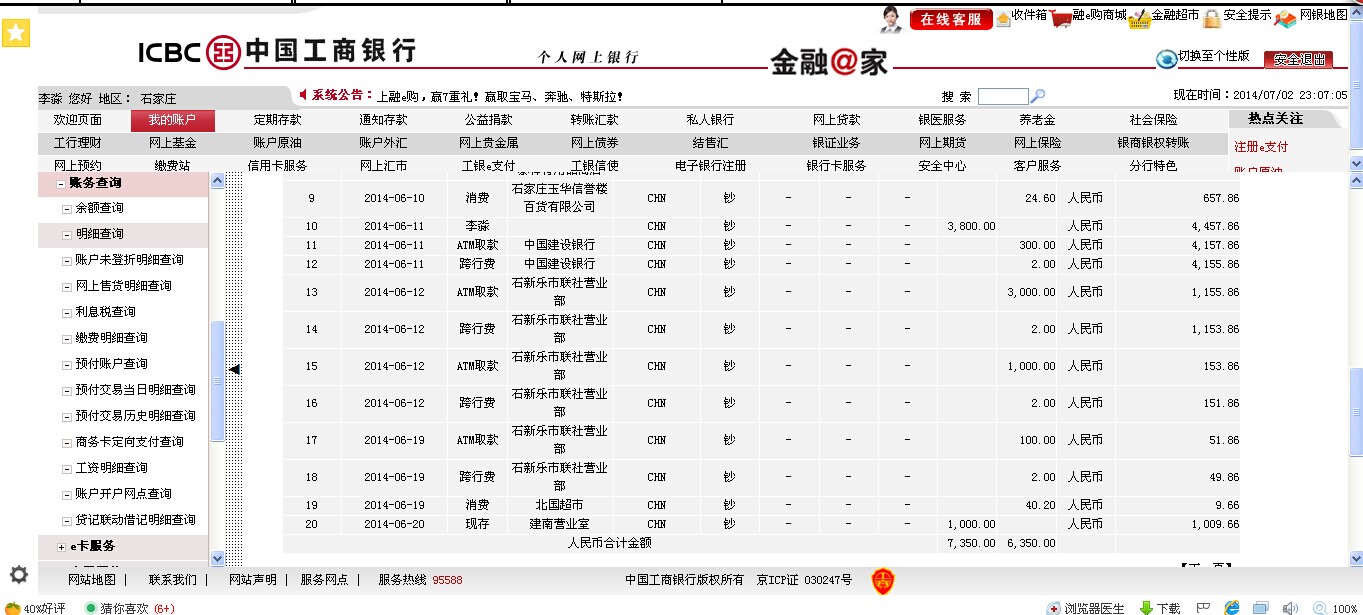Click the green 下载 arrow icon
Screen dimensions: 1363x615
coord(1147,607)
